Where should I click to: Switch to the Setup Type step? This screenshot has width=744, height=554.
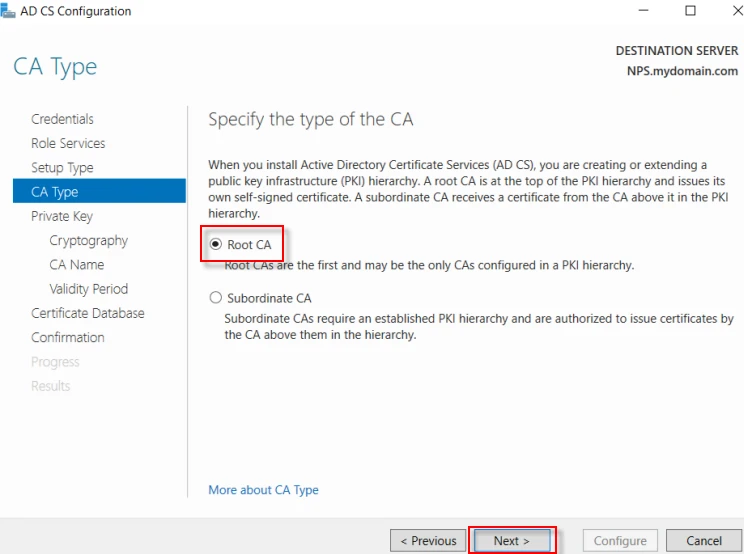pyautogui.click(x=62, y=168)
